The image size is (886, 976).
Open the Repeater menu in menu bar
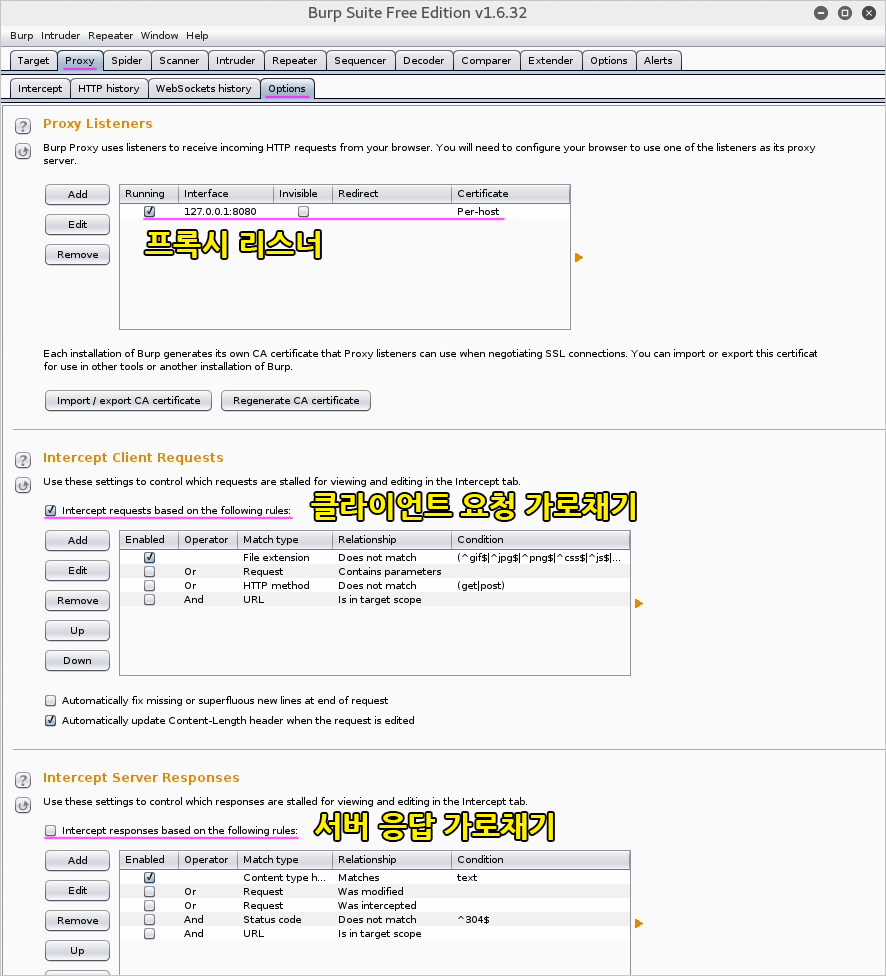(110, 35)
